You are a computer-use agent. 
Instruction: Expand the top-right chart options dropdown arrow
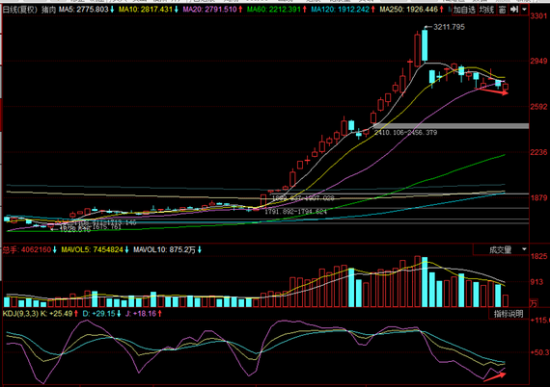(524, 9)
